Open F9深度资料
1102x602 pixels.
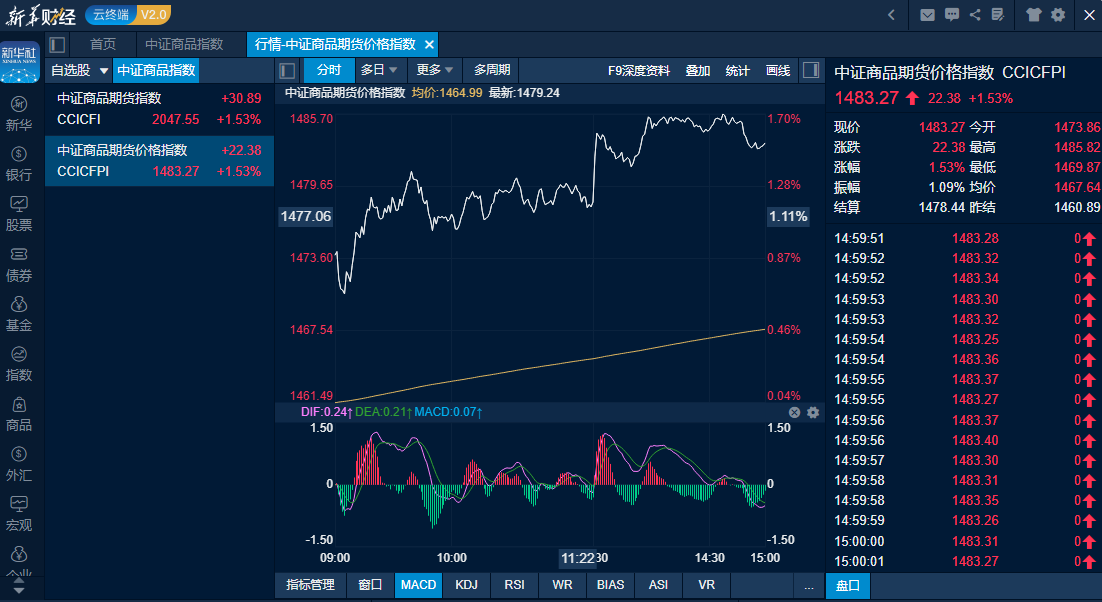coord(639,70)
